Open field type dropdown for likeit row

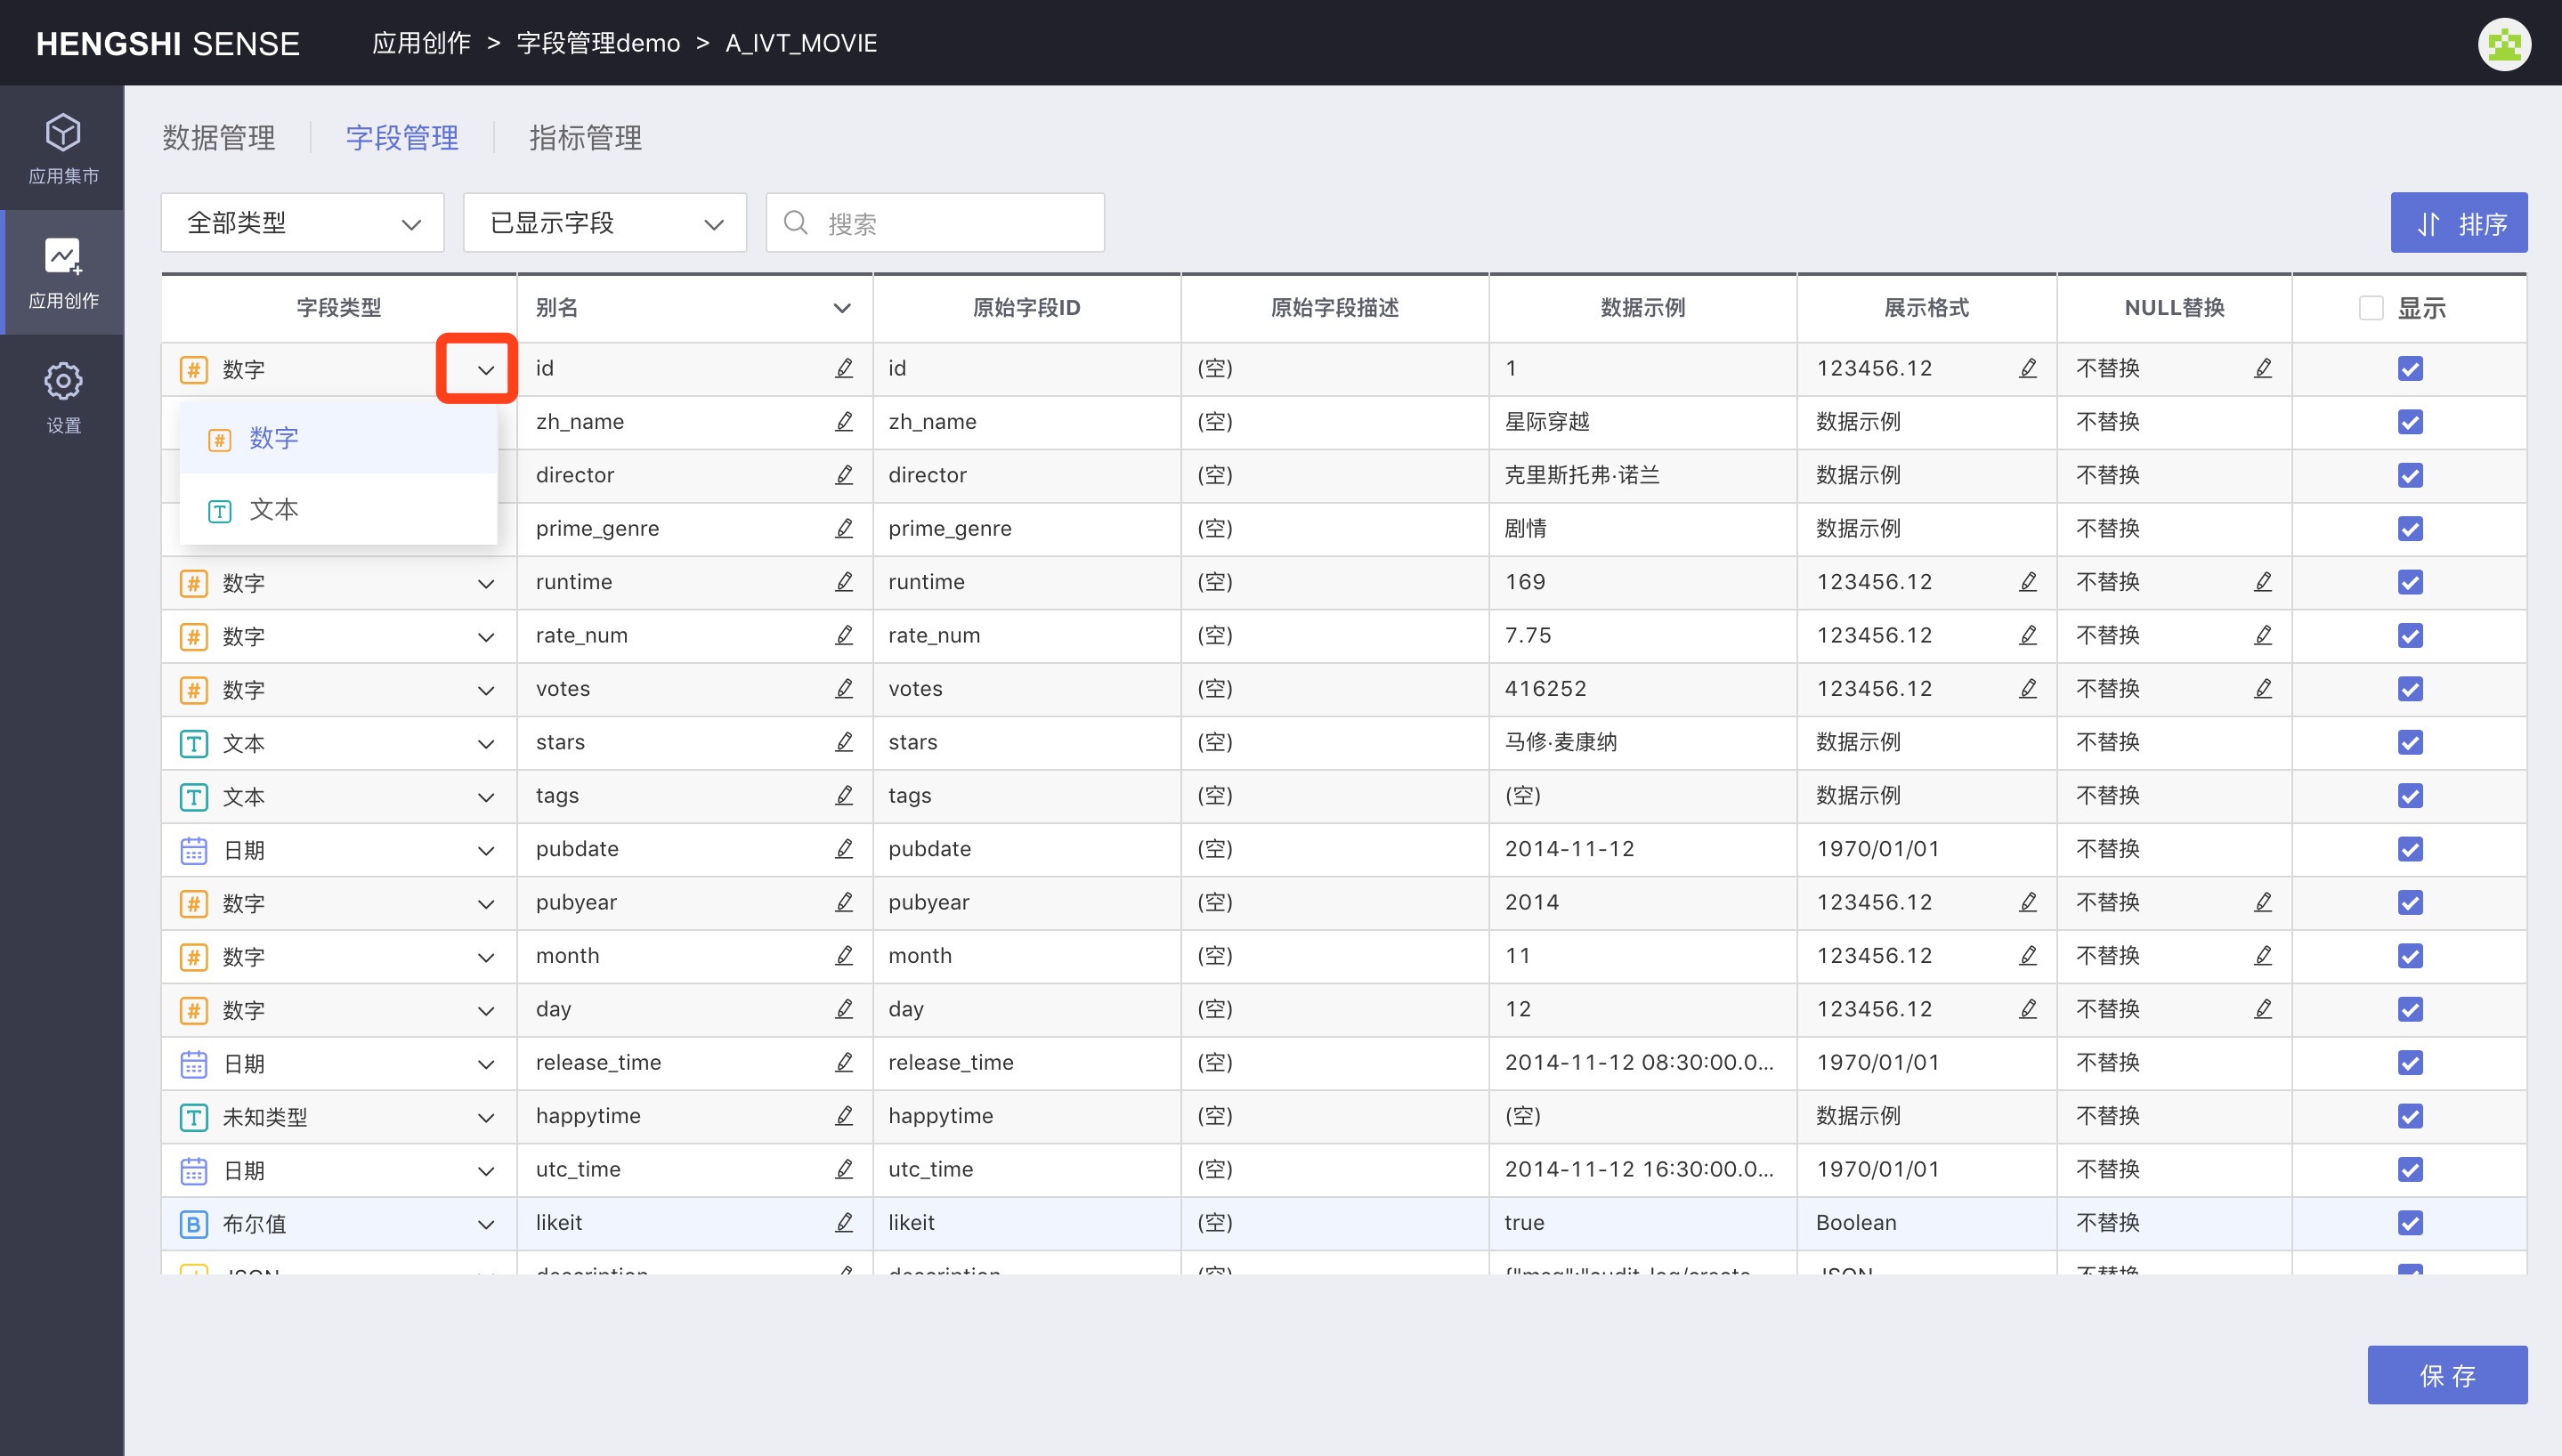click(x=486, y=1223)
